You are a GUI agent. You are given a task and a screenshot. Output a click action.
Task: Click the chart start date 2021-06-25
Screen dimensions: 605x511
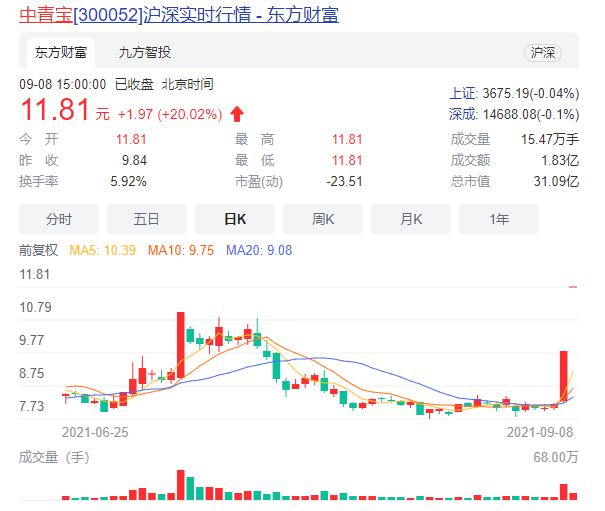click(95, 432)
